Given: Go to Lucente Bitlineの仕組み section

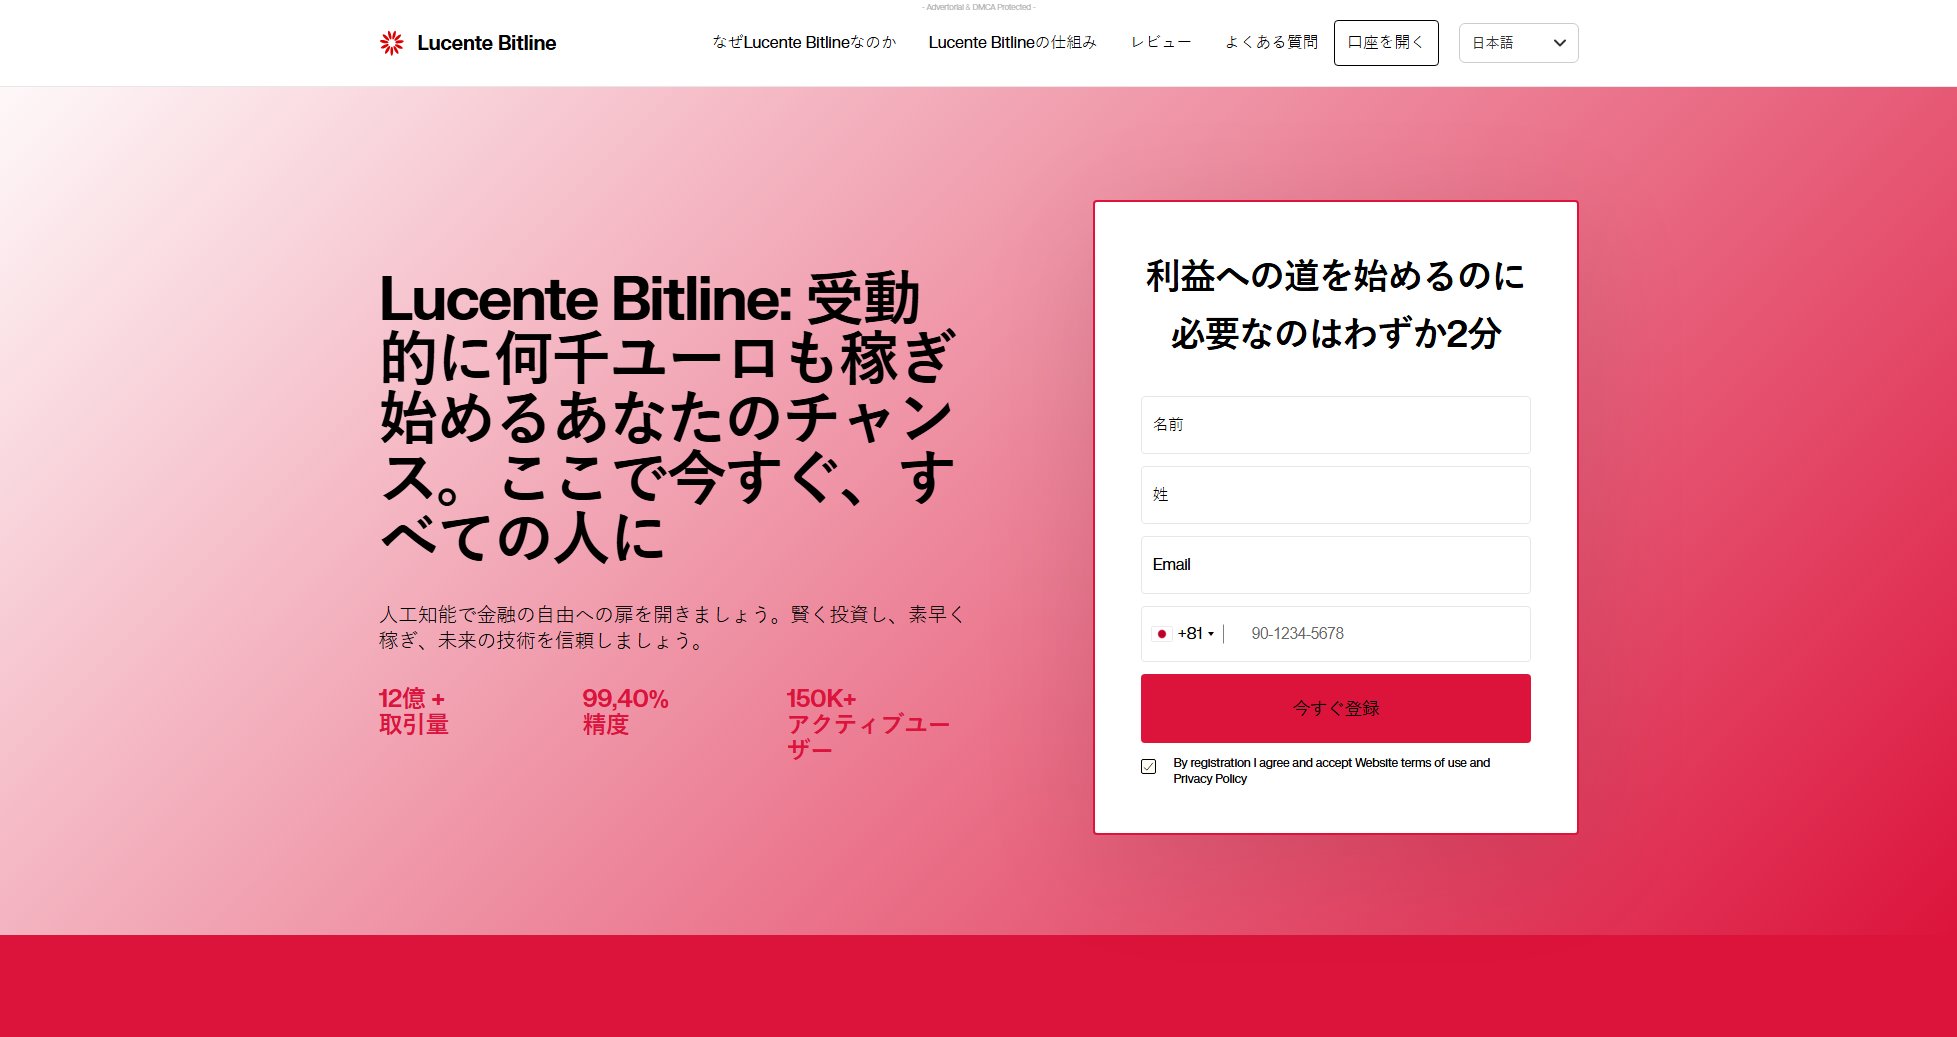Looking at the screenshot, I should [1012, 42].
